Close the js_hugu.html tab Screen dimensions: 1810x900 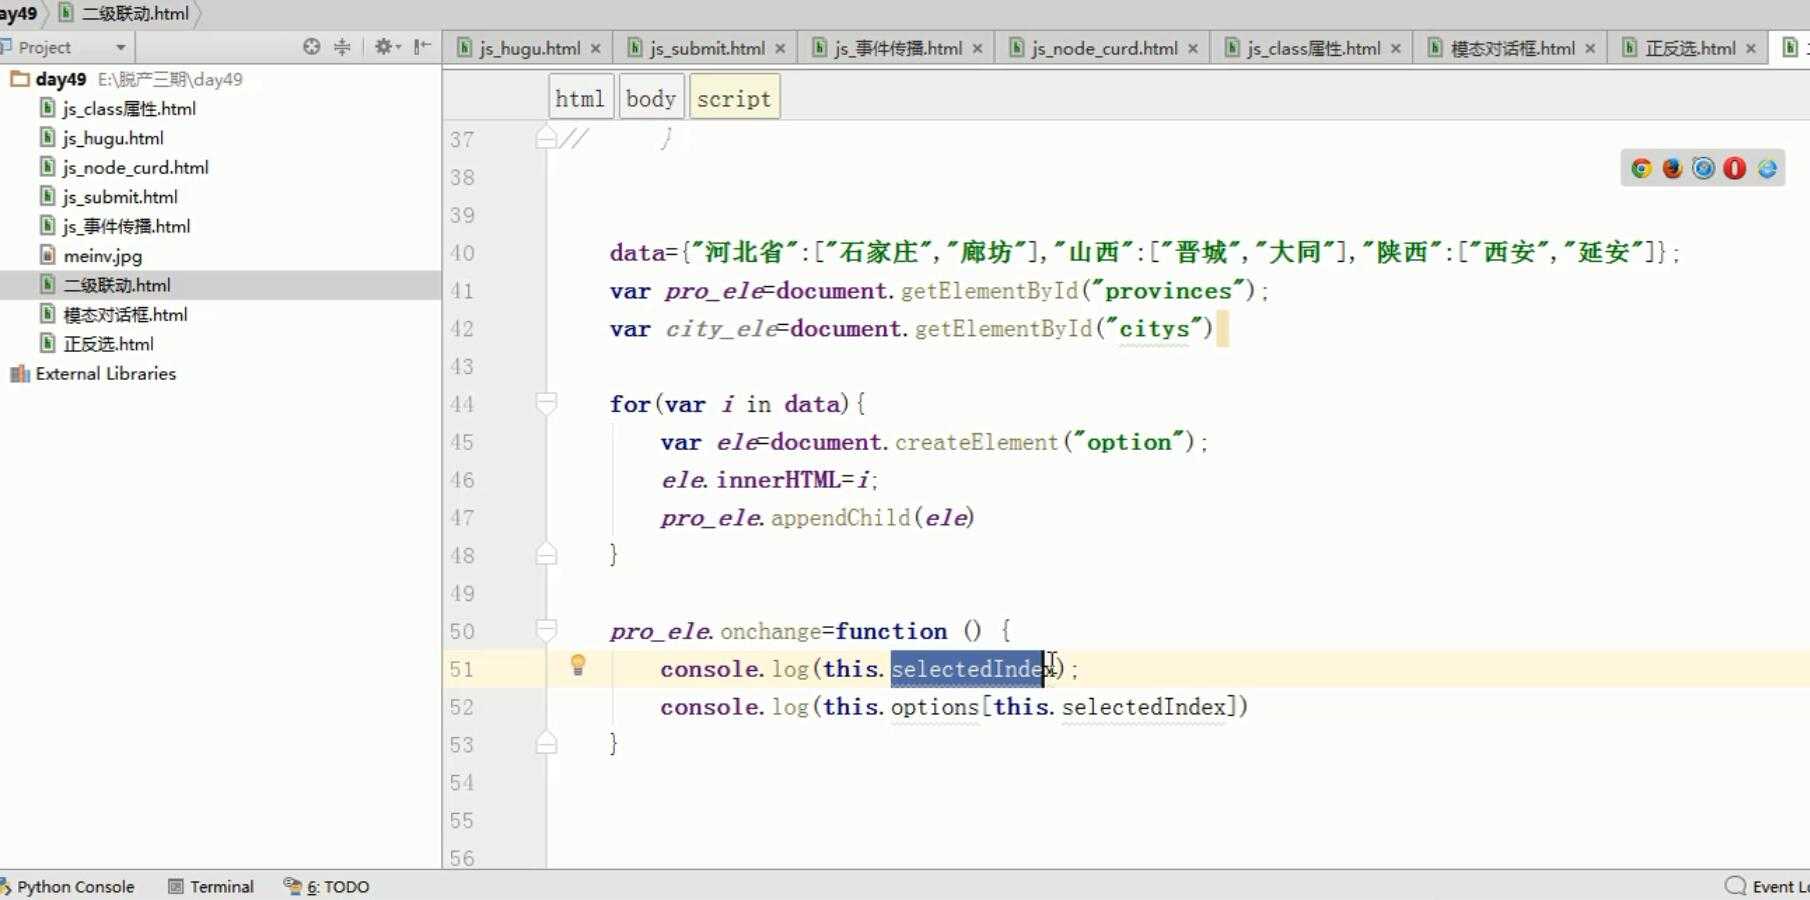click(x=596, y=48)
